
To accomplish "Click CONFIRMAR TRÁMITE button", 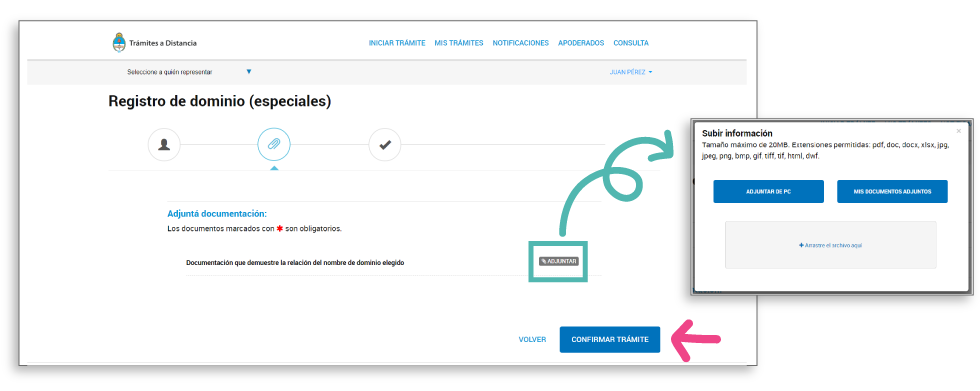I will point(609,340).
